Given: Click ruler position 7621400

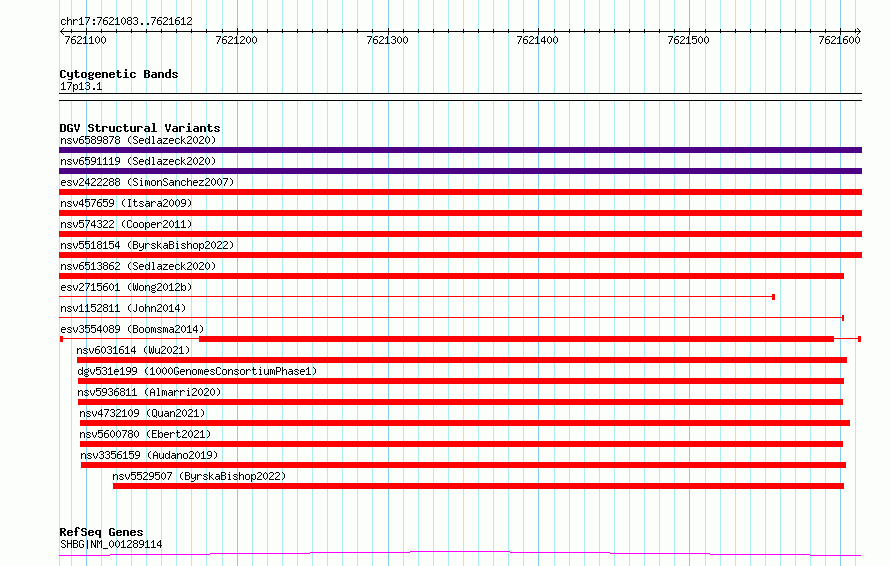Looking at the screenshot, I should pos(537,40).
